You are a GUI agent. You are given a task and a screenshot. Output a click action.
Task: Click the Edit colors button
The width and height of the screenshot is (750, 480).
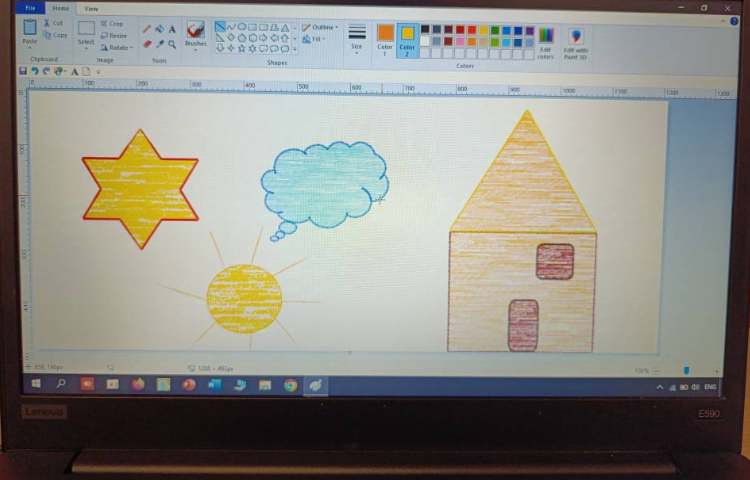click(545, 42)
